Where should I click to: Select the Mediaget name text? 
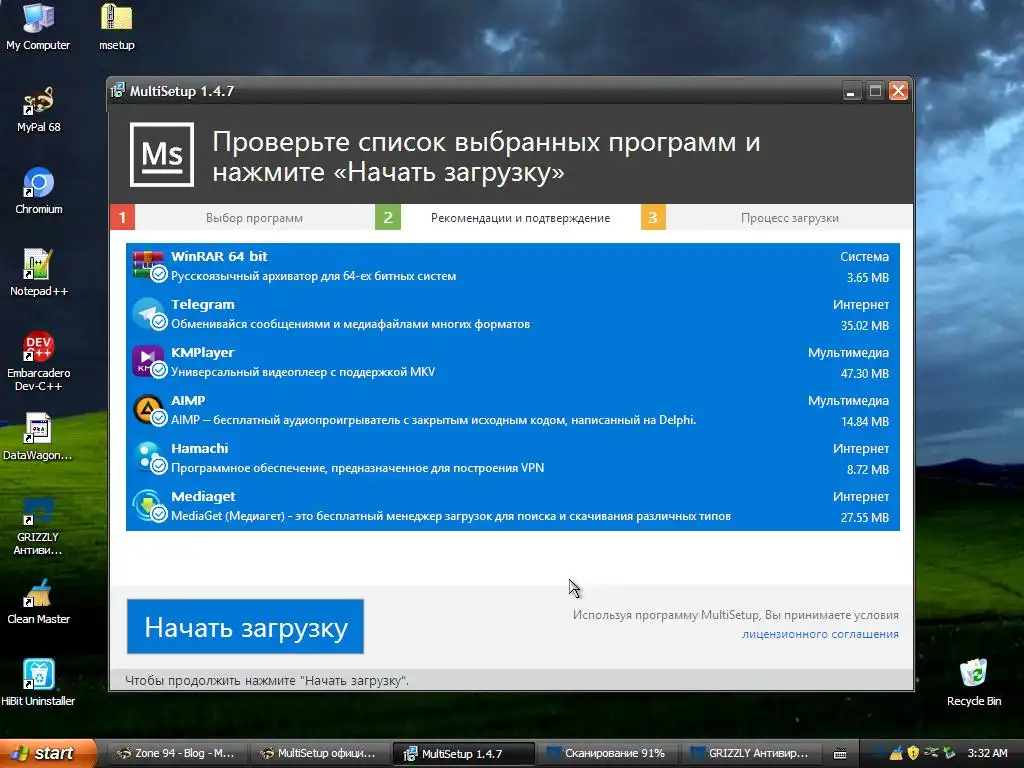pos(203,496)
